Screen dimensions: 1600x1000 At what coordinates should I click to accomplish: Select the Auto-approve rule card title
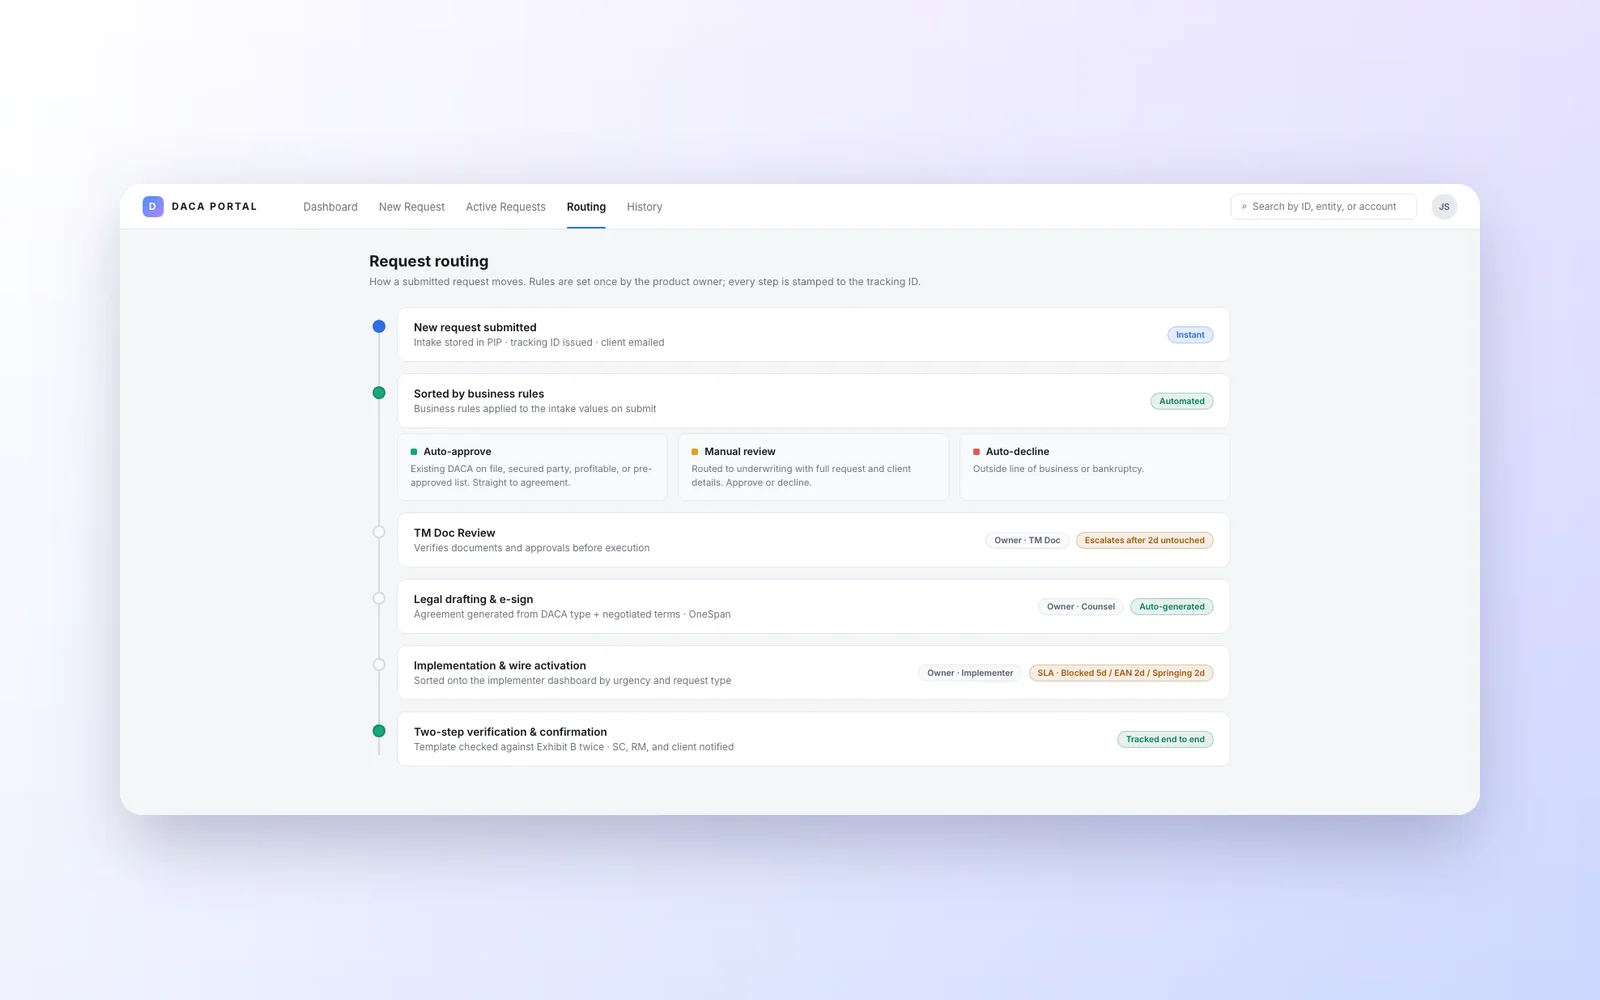pyautogui.click(x=457, y=452)
